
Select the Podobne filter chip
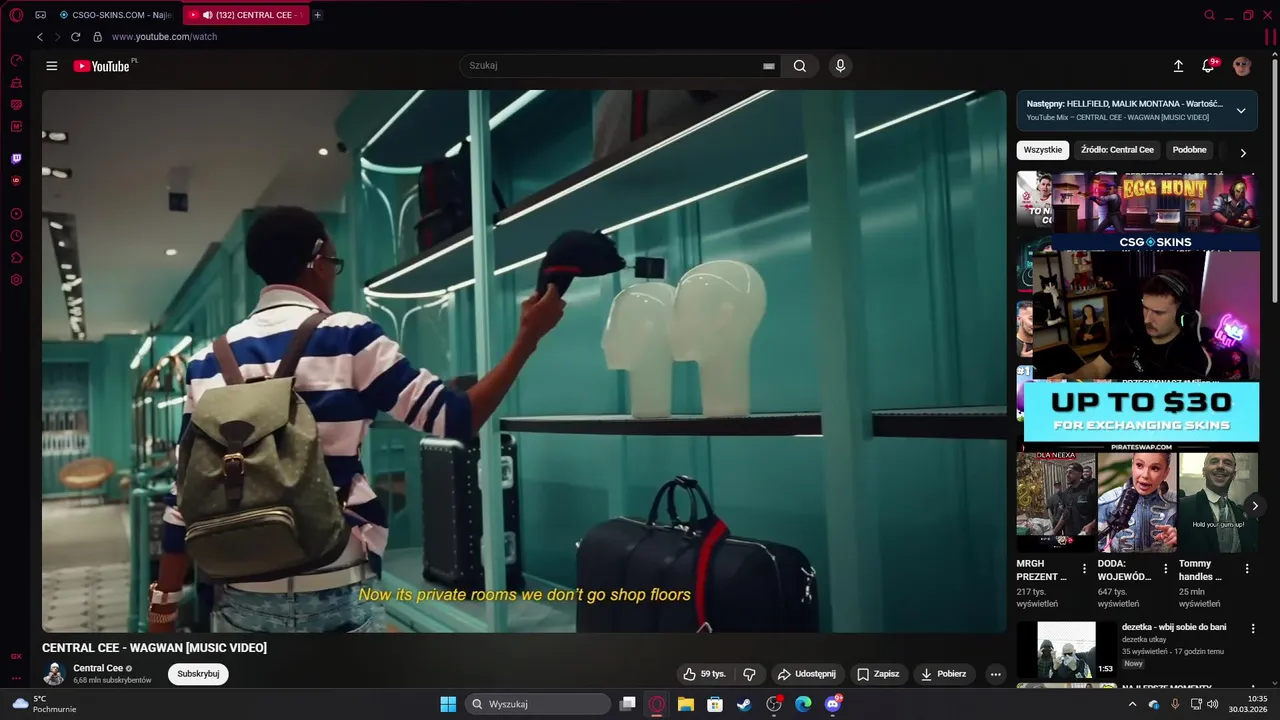[x=1190, y=150]
